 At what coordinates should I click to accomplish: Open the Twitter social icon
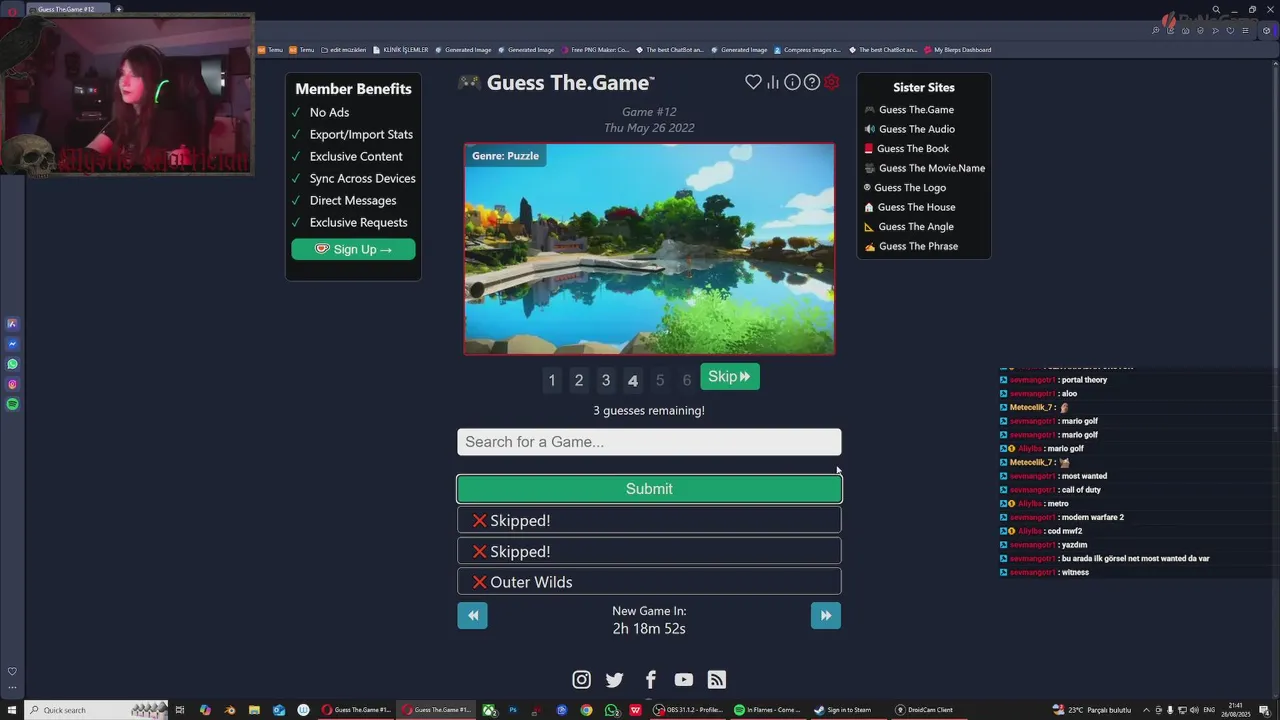pyautogui.click(x=615, y=680)
